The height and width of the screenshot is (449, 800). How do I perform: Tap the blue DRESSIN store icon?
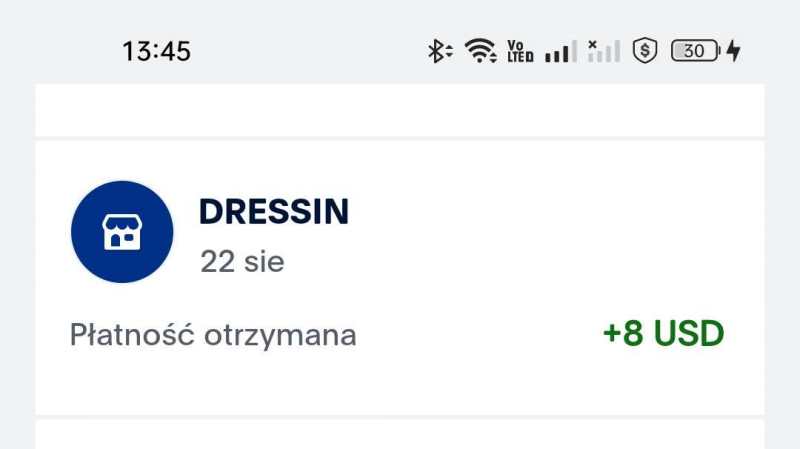pyautogui.click(x=122, y=232)
